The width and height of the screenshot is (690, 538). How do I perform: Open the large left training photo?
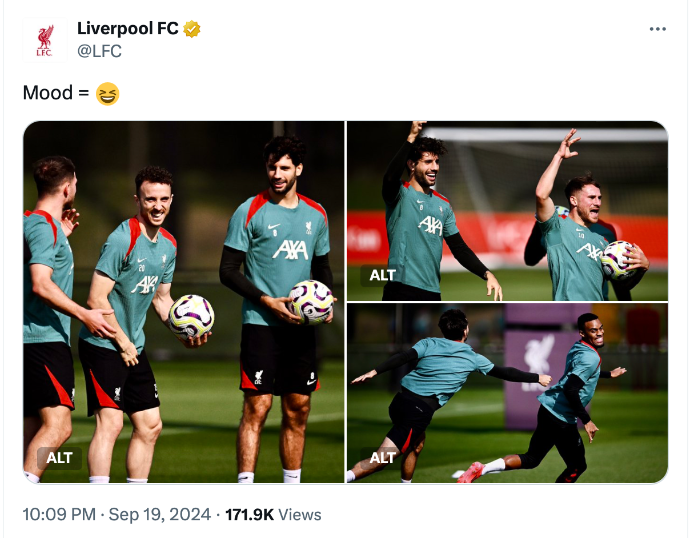(184, 302)
